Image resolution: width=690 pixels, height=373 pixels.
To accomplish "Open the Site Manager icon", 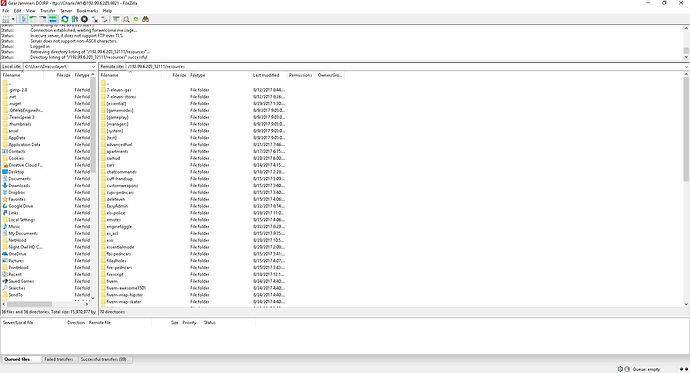I will coord(6,19).
